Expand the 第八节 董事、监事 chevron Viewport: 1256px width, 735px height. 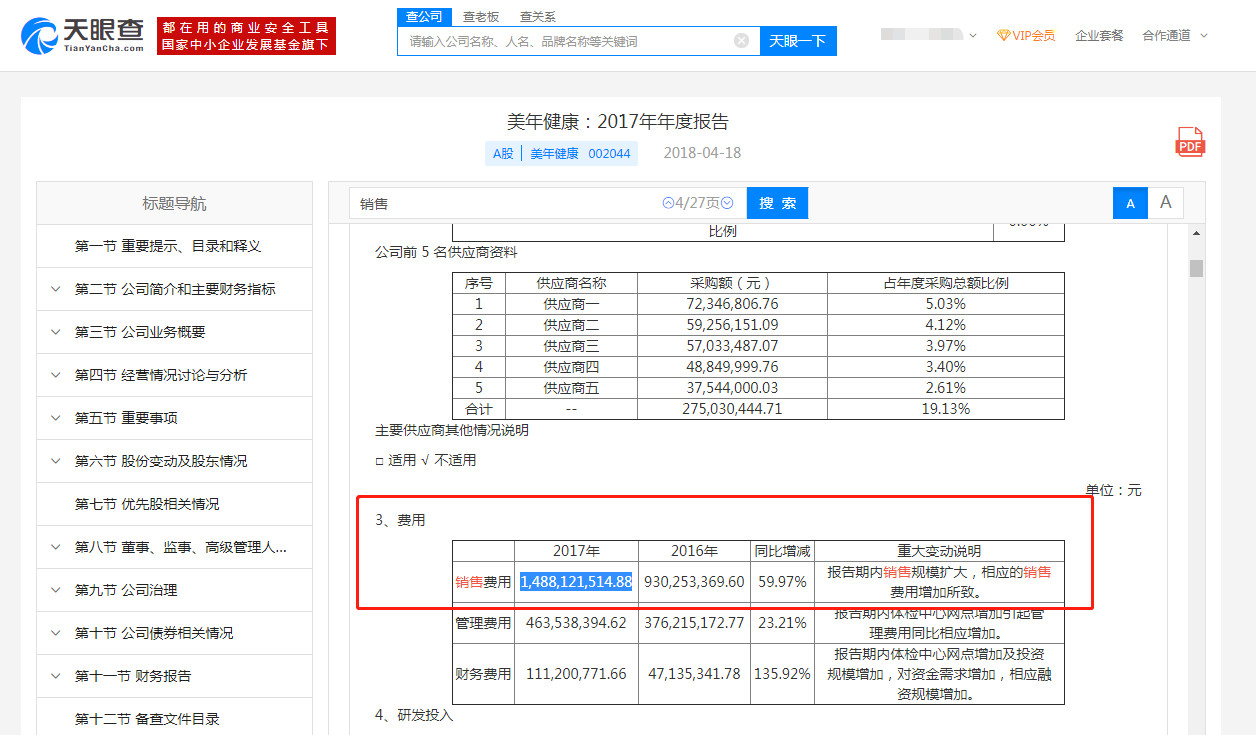(55, 547)
